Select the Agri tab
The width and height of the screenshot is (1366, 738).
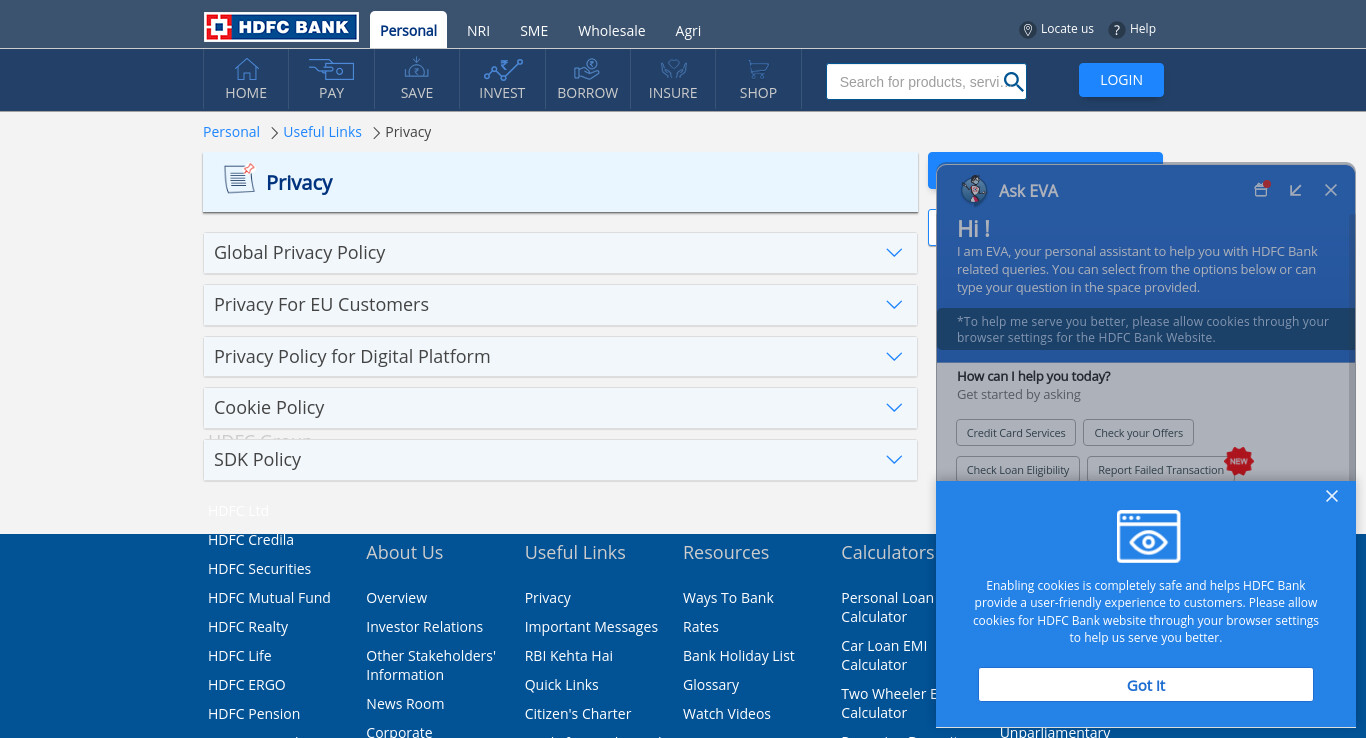pyautogui.click(x=688, y=31)
